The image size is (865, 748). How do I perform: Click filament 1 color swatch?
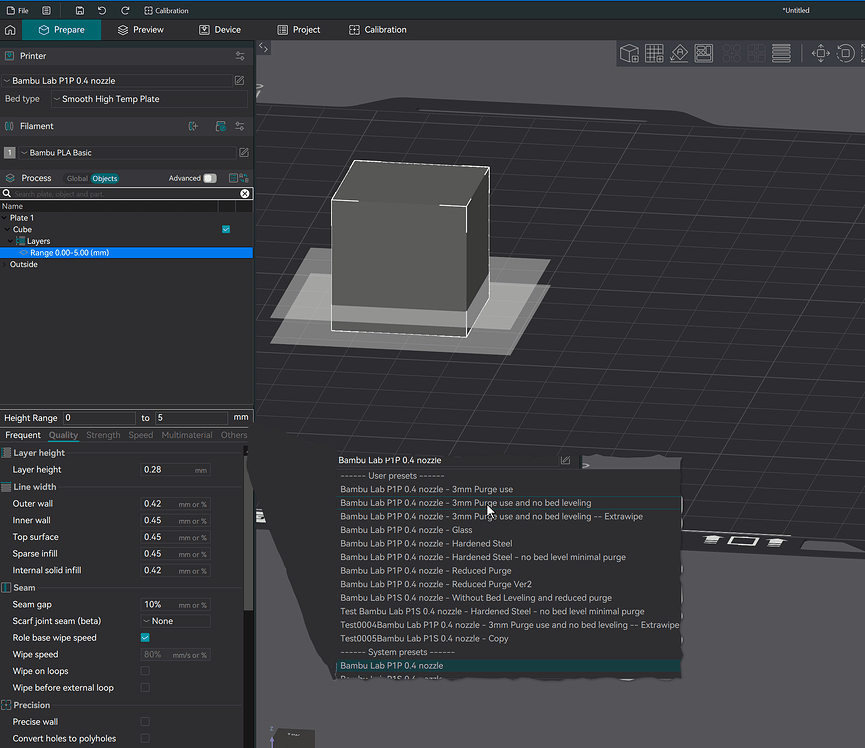coord(9,153)
